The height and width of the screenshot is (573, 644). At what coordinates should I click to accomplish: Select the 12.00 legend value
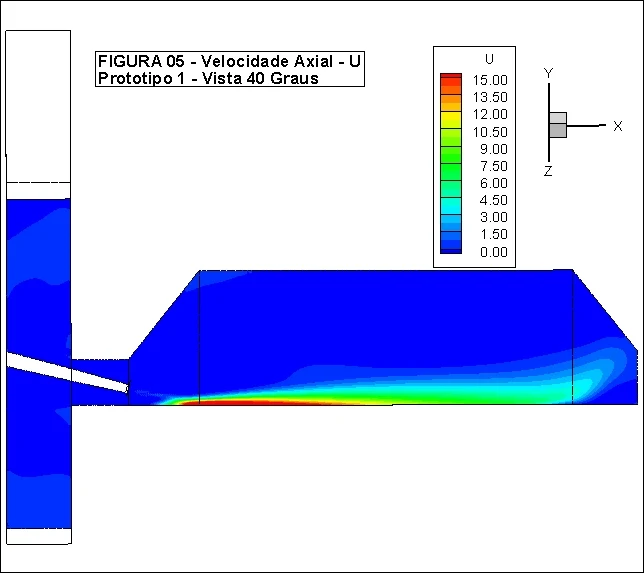click(x=490, y=114)
